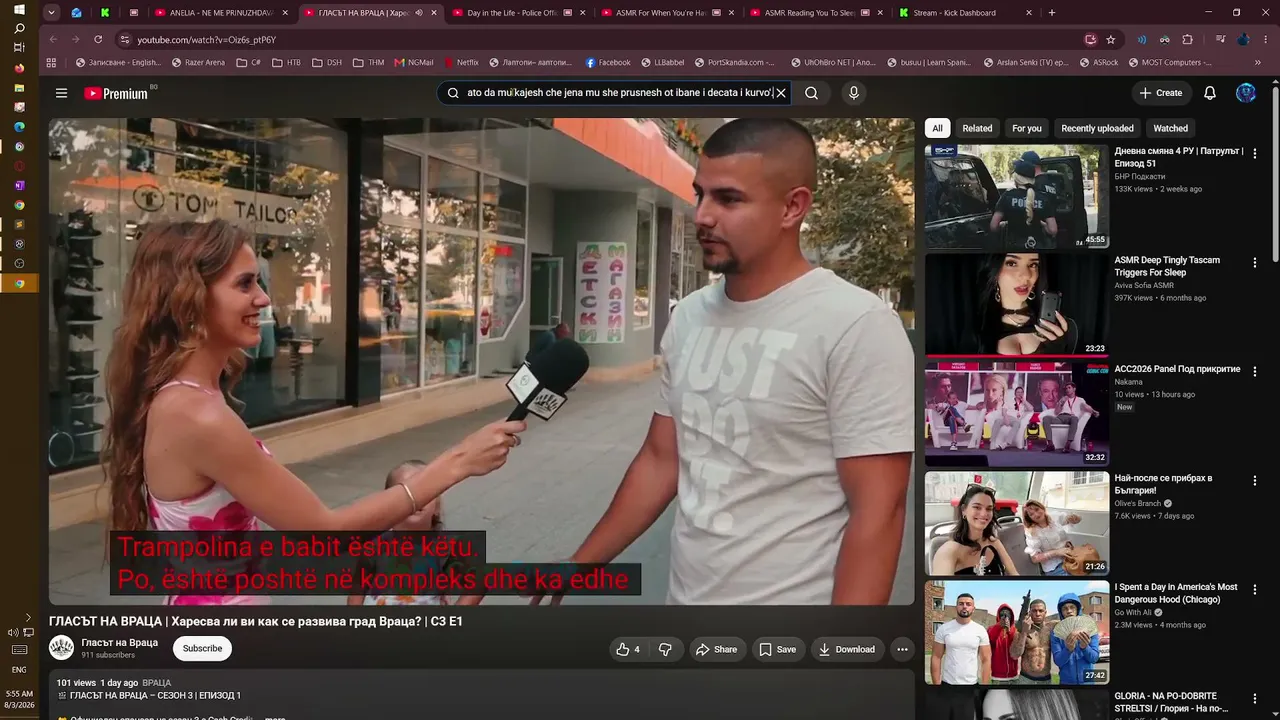
Task: Open Chrome media controls icon
Action: [x=1221, y=39]
